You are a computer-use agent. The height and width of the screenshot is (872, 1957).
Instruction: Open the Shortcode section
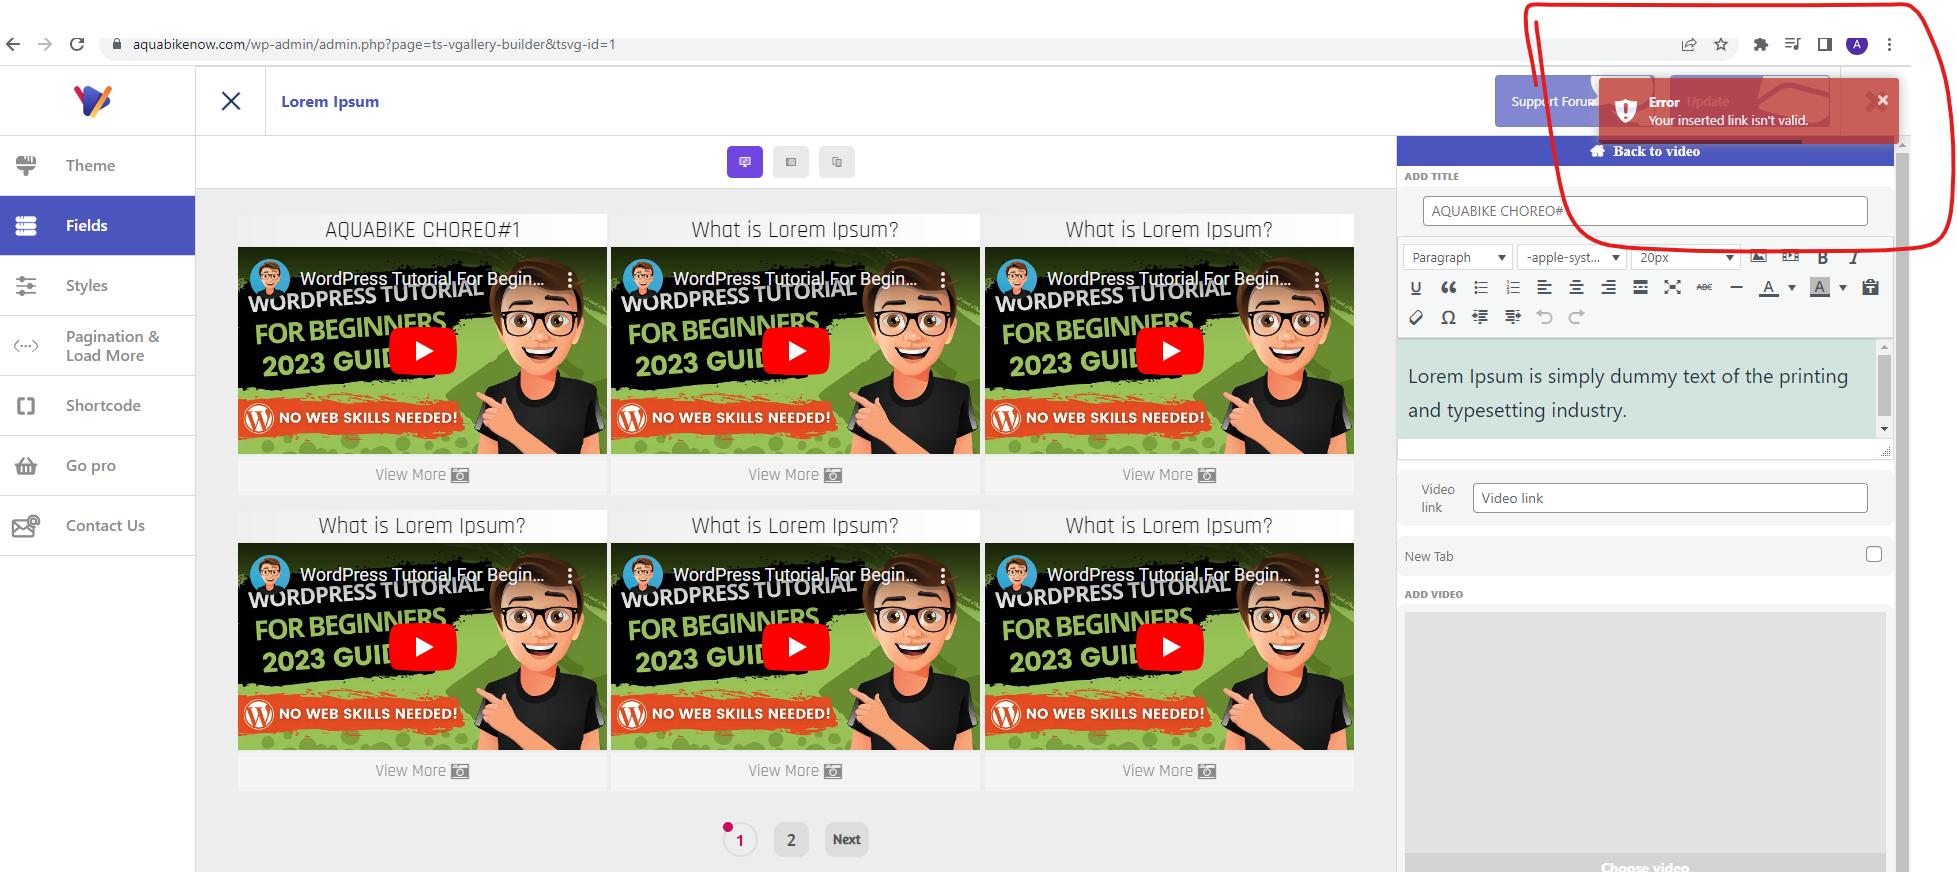97,406
